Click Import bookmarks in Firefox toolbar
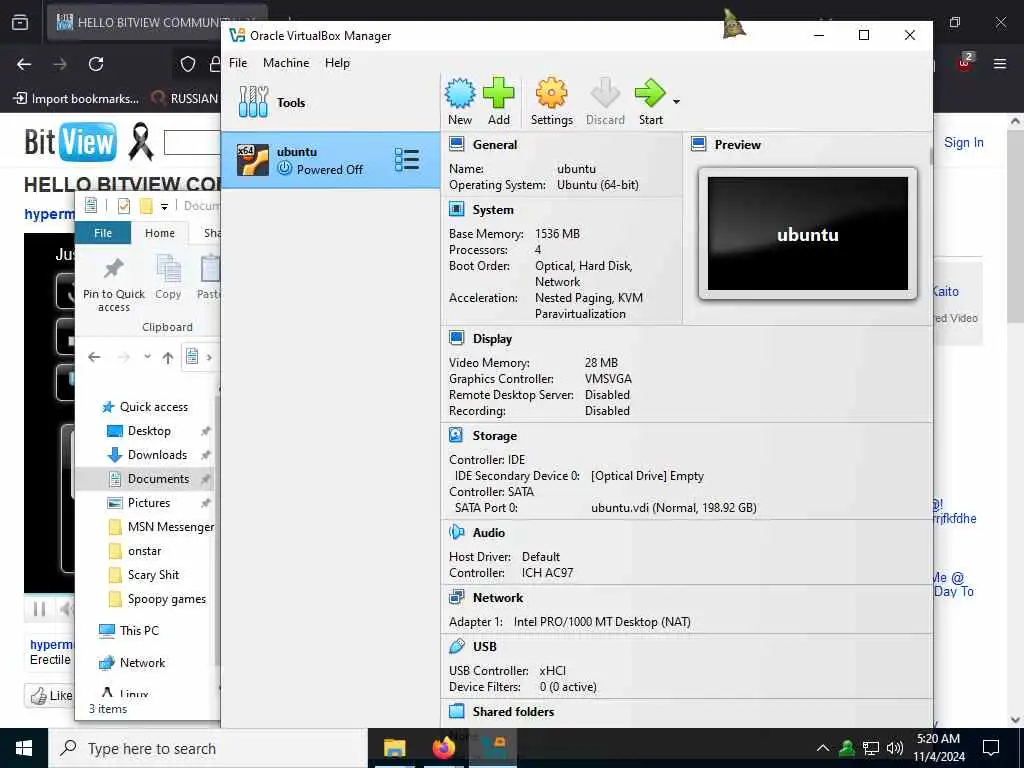 tap(77, 99)
